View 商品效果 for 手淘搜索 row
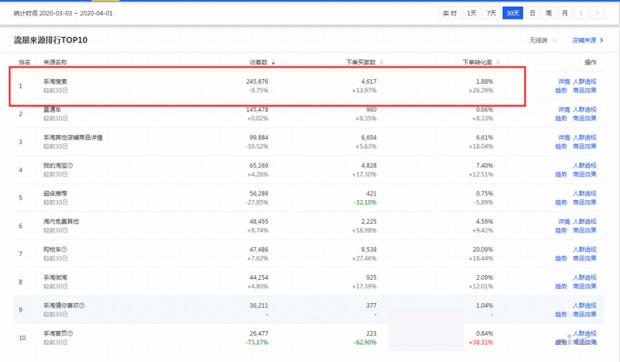The width and height of the screenshot is (620, 362). (x=585, y=90)
